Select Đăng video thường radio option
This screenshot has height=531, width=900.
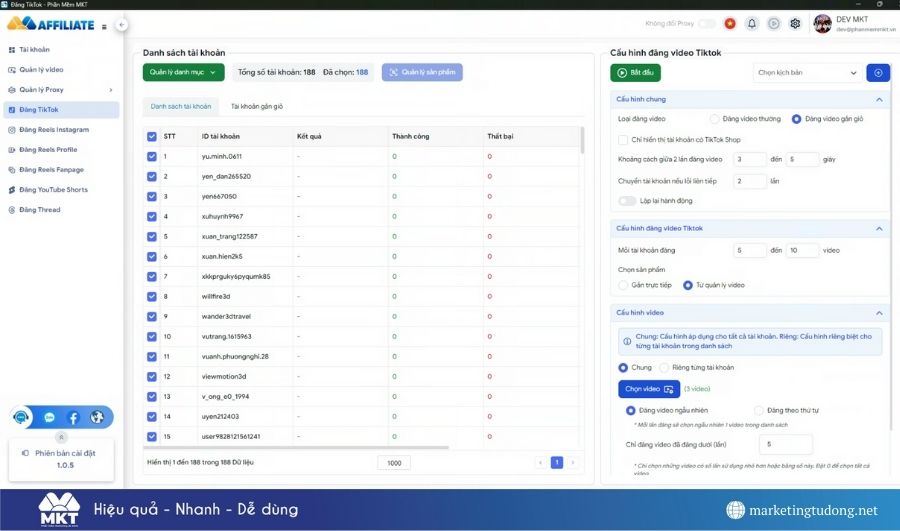(714, 119)
